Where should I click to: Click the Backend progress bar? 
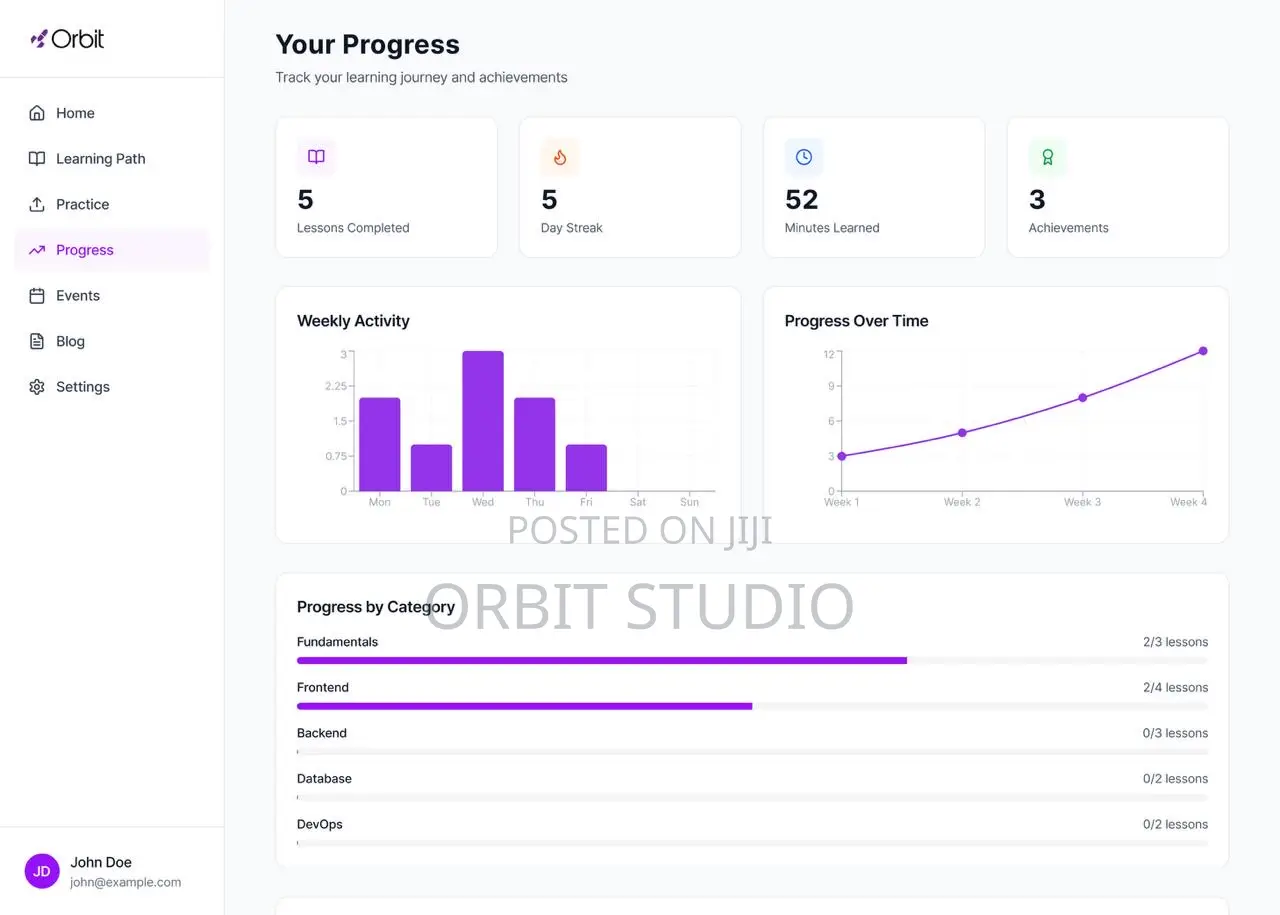(752, 752)
